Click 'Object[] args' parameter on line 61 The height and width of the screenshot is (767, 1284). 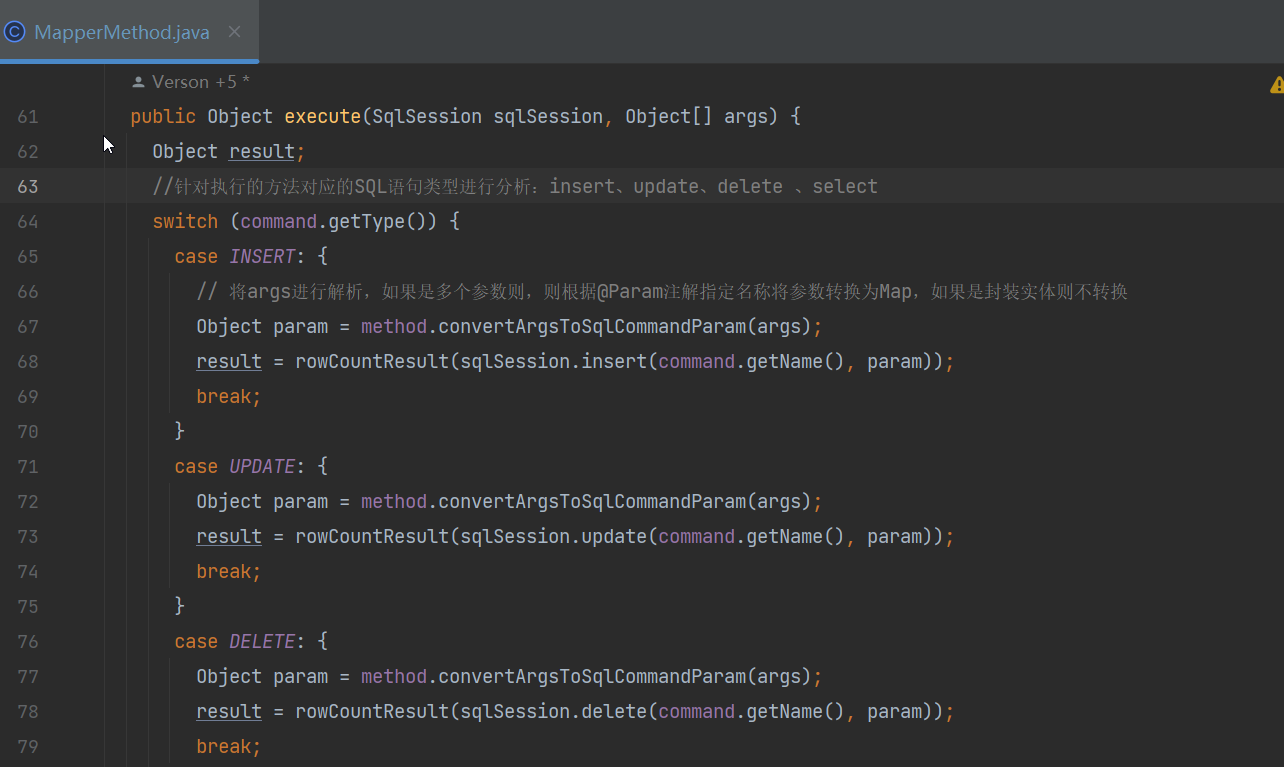click(697, 117)
